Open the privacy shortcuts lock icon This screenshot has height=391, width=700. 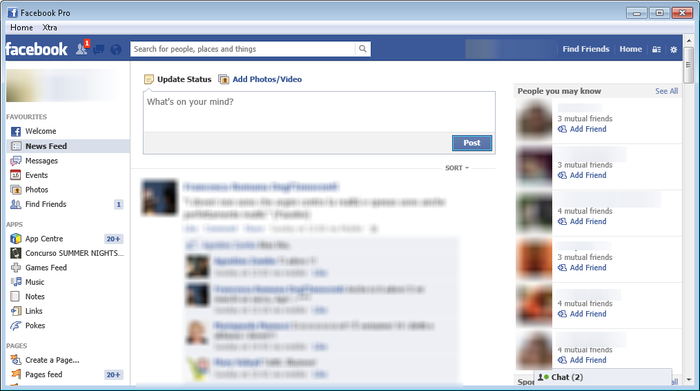[656, 50]
